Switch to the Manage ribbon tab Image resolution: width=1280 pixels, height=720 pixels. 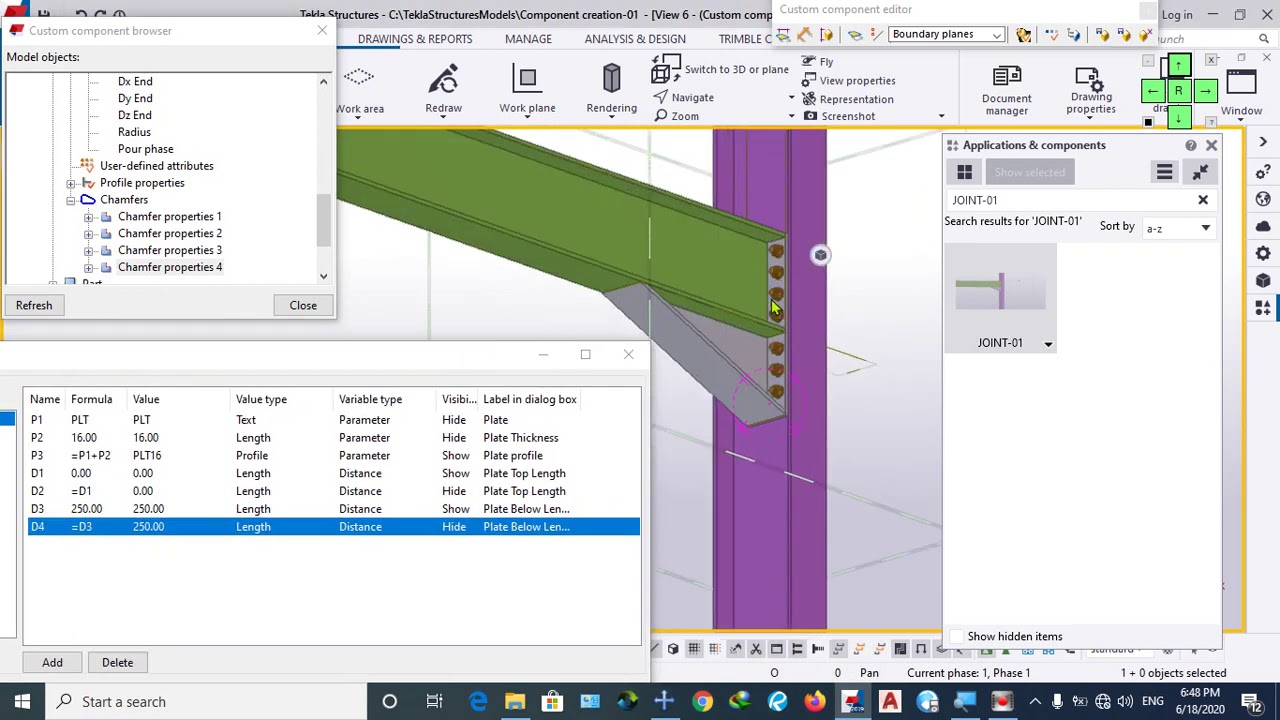click(x=528, y=39)
